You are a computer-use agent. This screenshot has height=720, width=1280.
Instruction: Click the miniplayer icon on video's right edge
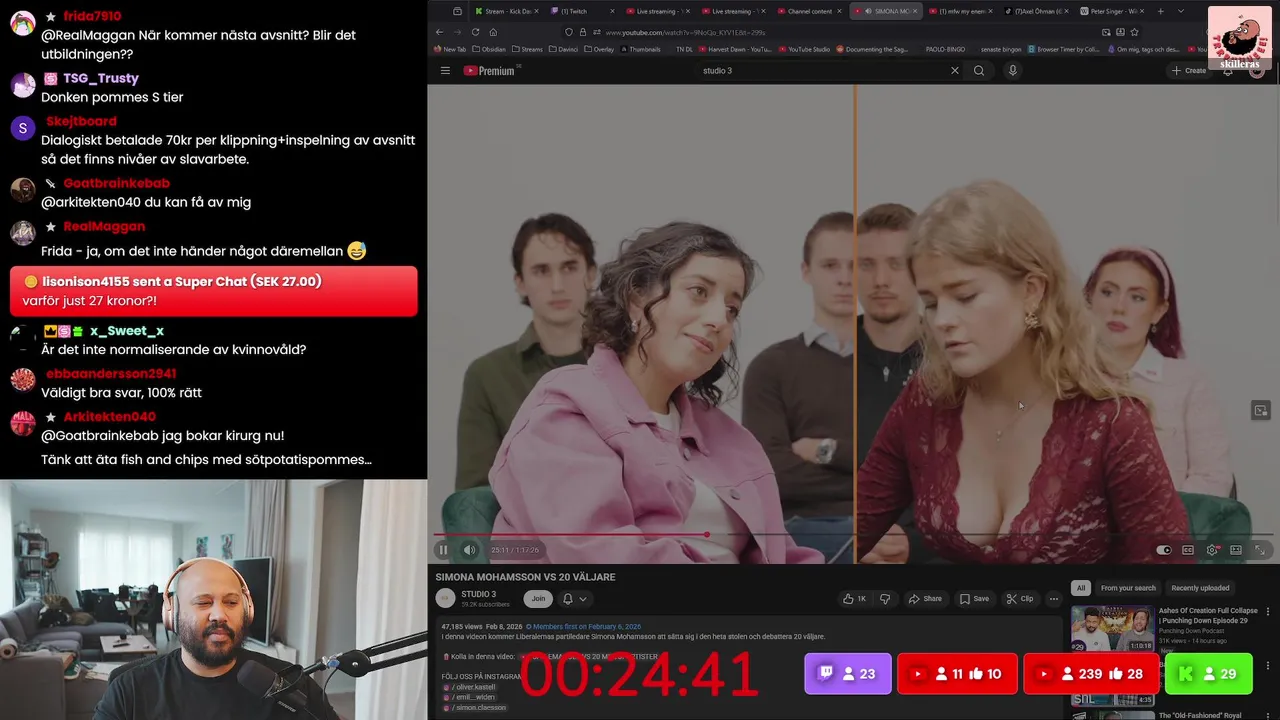(1261, 410)
